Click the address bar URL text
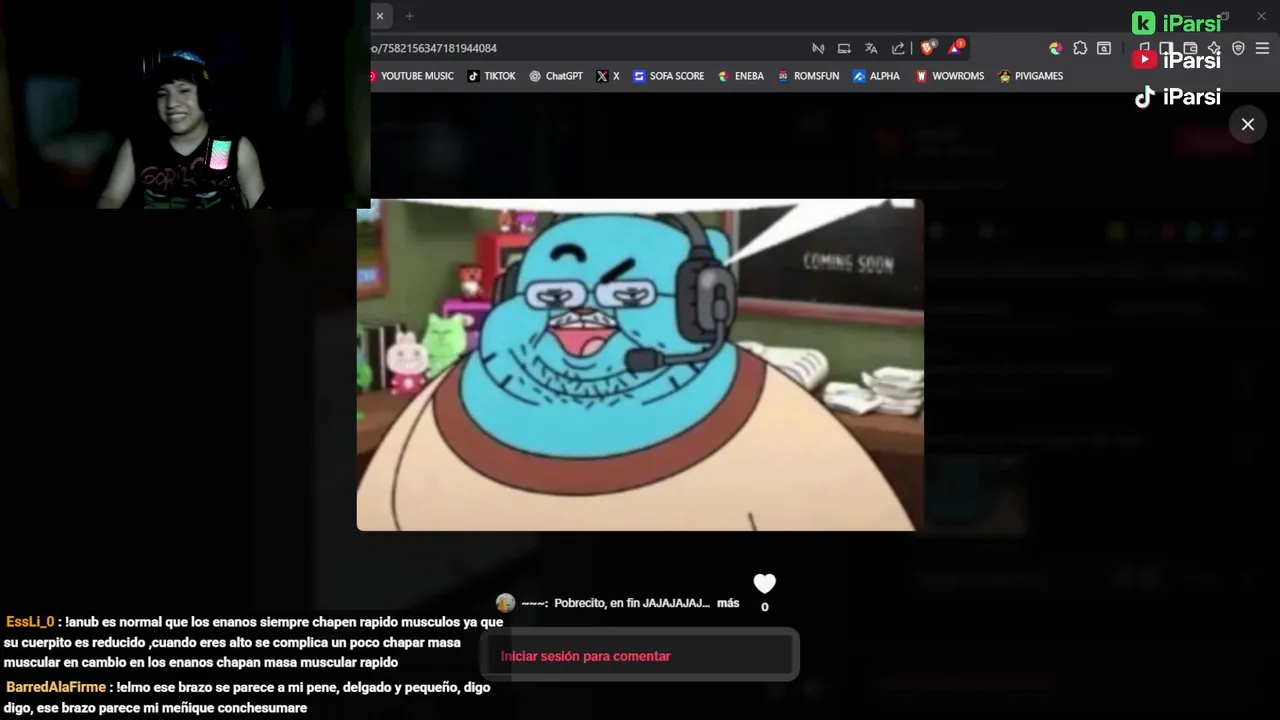 pyautogui.click(x=434, y=48)
